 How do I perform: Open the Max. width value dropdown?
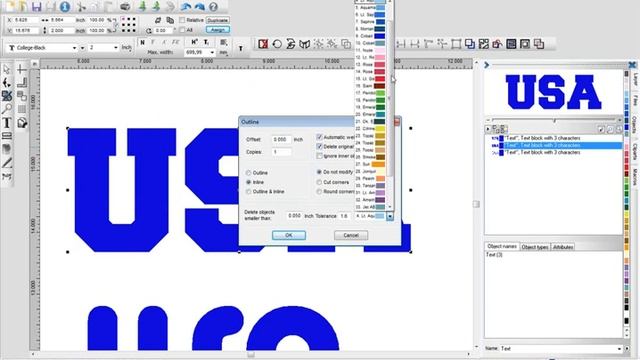pos(212,53)
